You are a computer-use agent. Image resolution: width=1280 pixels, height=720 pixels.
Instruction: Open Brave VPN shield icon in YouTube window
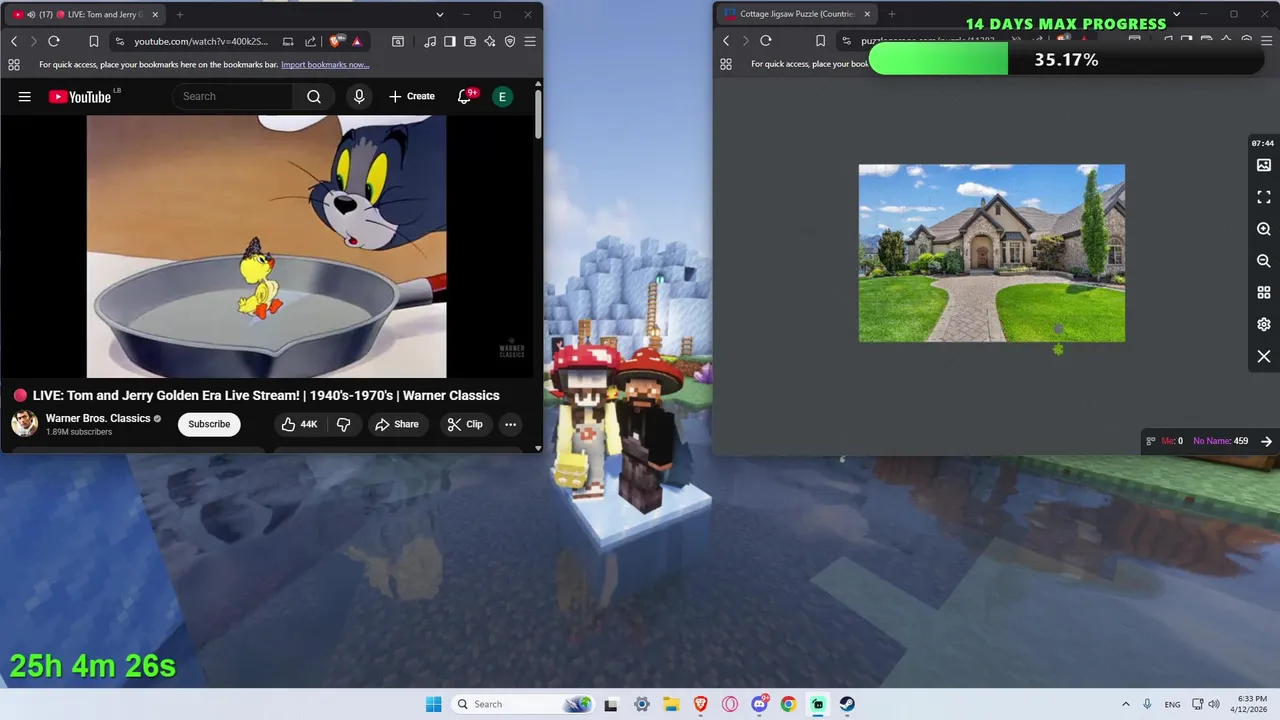(510, 41)
